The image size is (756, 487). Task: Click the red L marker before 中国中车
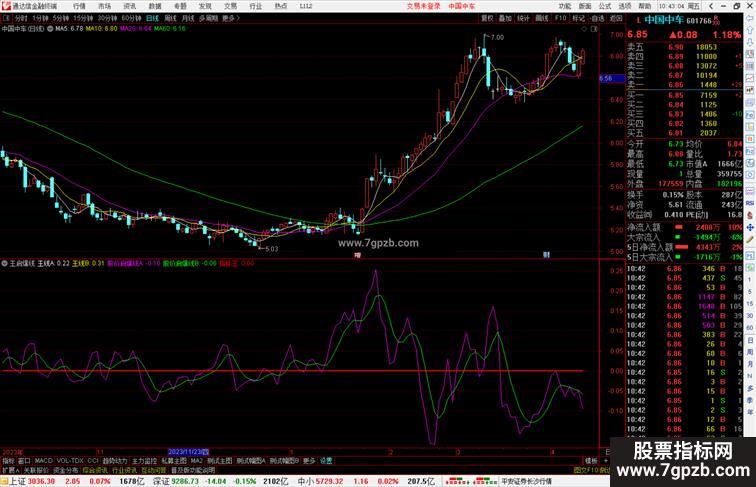click(x=638, y=20)
